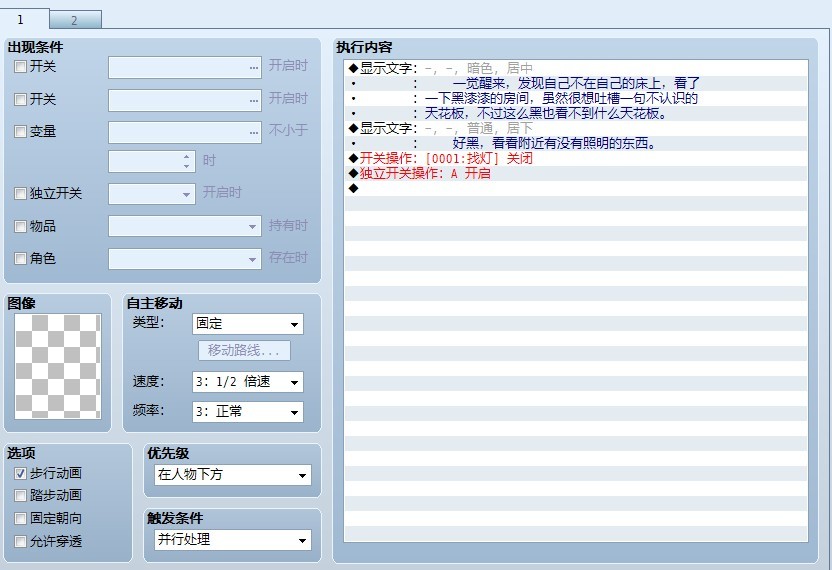Select text line starting 天花板
The image size is (832, 570).
(x=576, y=113)
